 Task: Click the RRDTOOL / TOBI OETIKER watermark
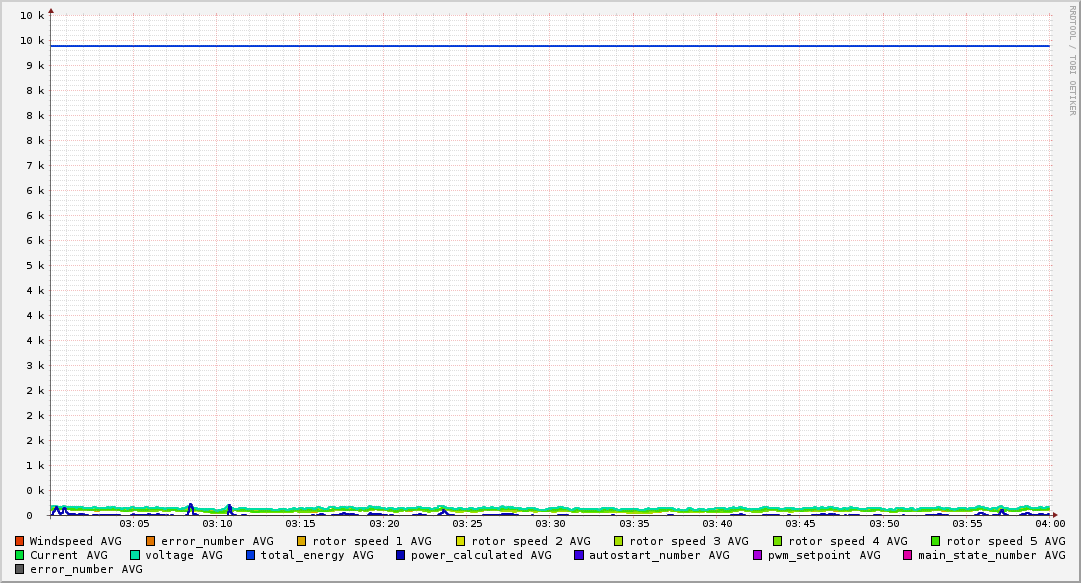1072,60
